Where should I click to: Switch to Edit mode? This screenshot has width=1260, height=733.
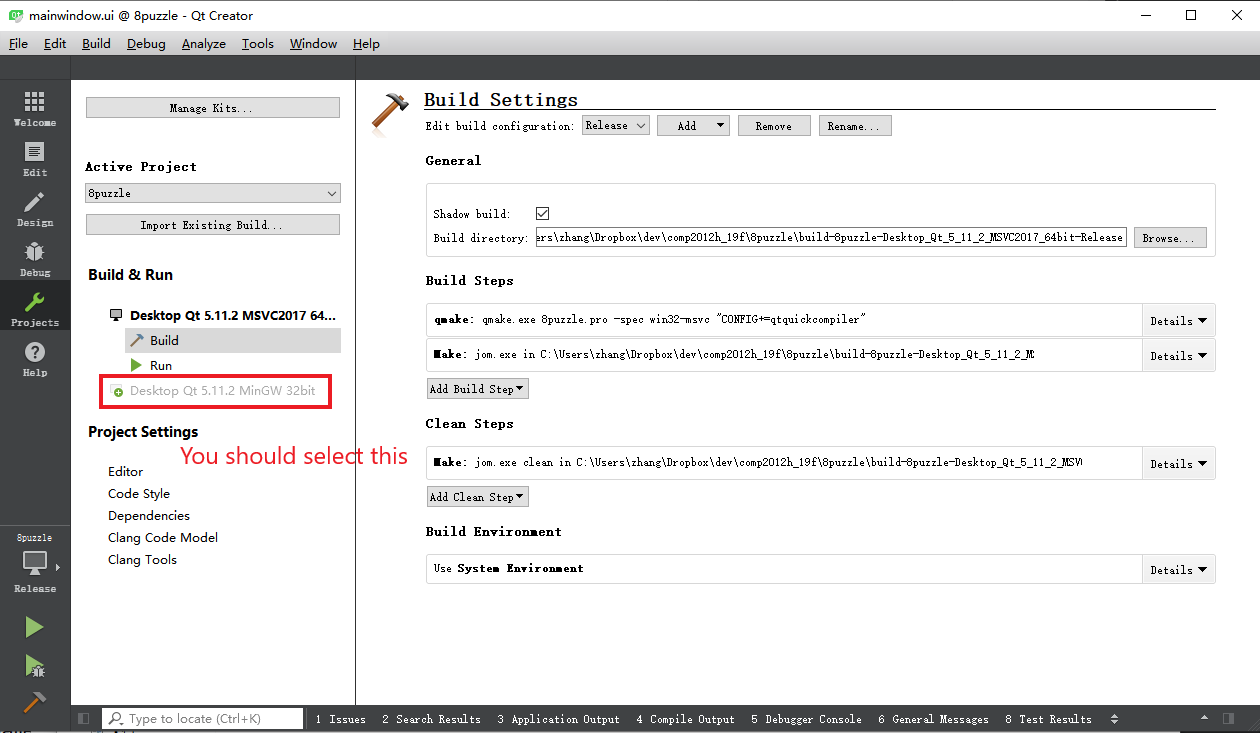point(34,158)
